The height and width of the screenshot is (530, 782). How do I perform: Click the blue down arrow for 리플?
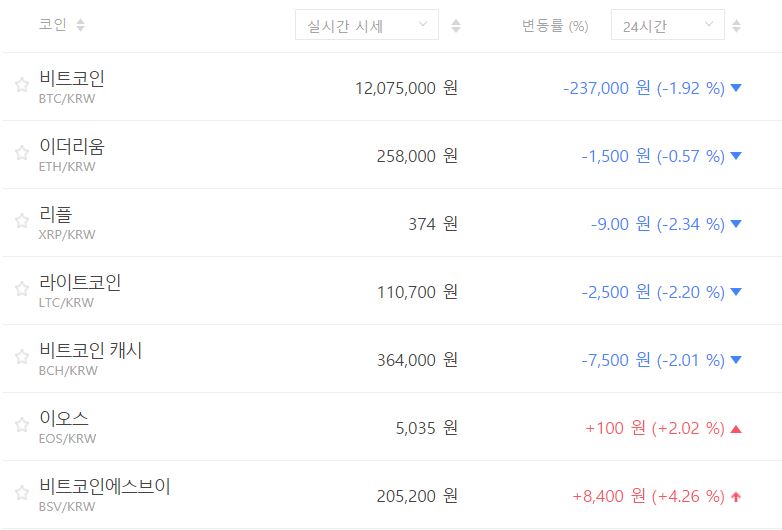point(736,224)
